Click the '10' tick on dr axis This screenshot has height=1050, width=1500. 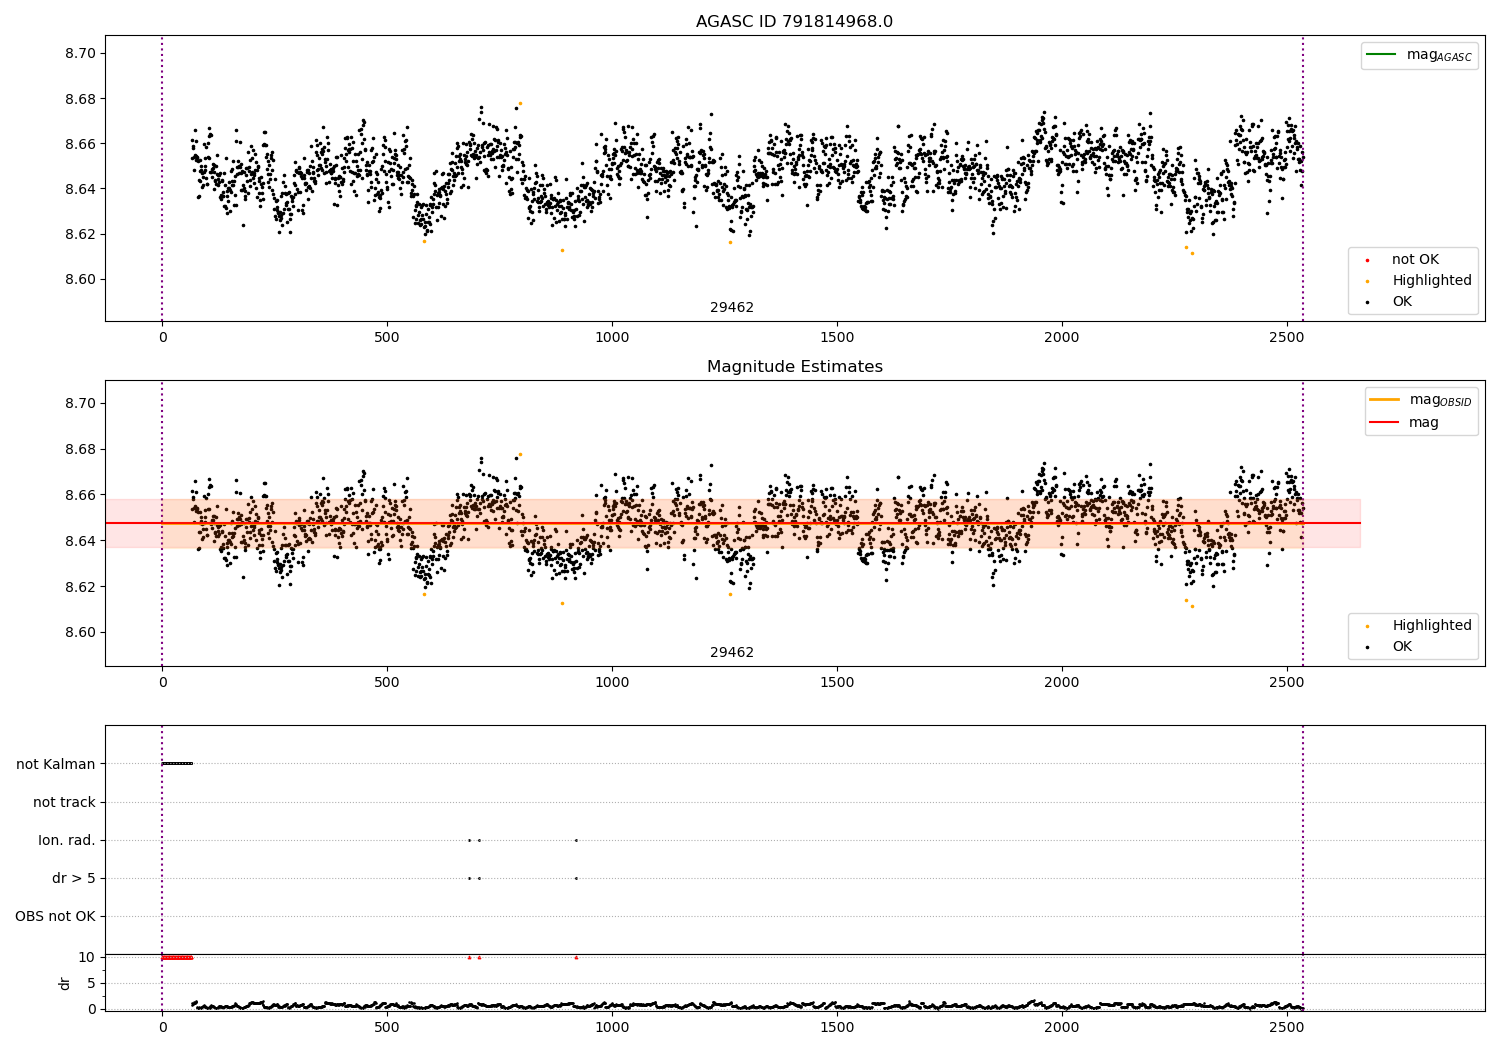tap(87, 958)
